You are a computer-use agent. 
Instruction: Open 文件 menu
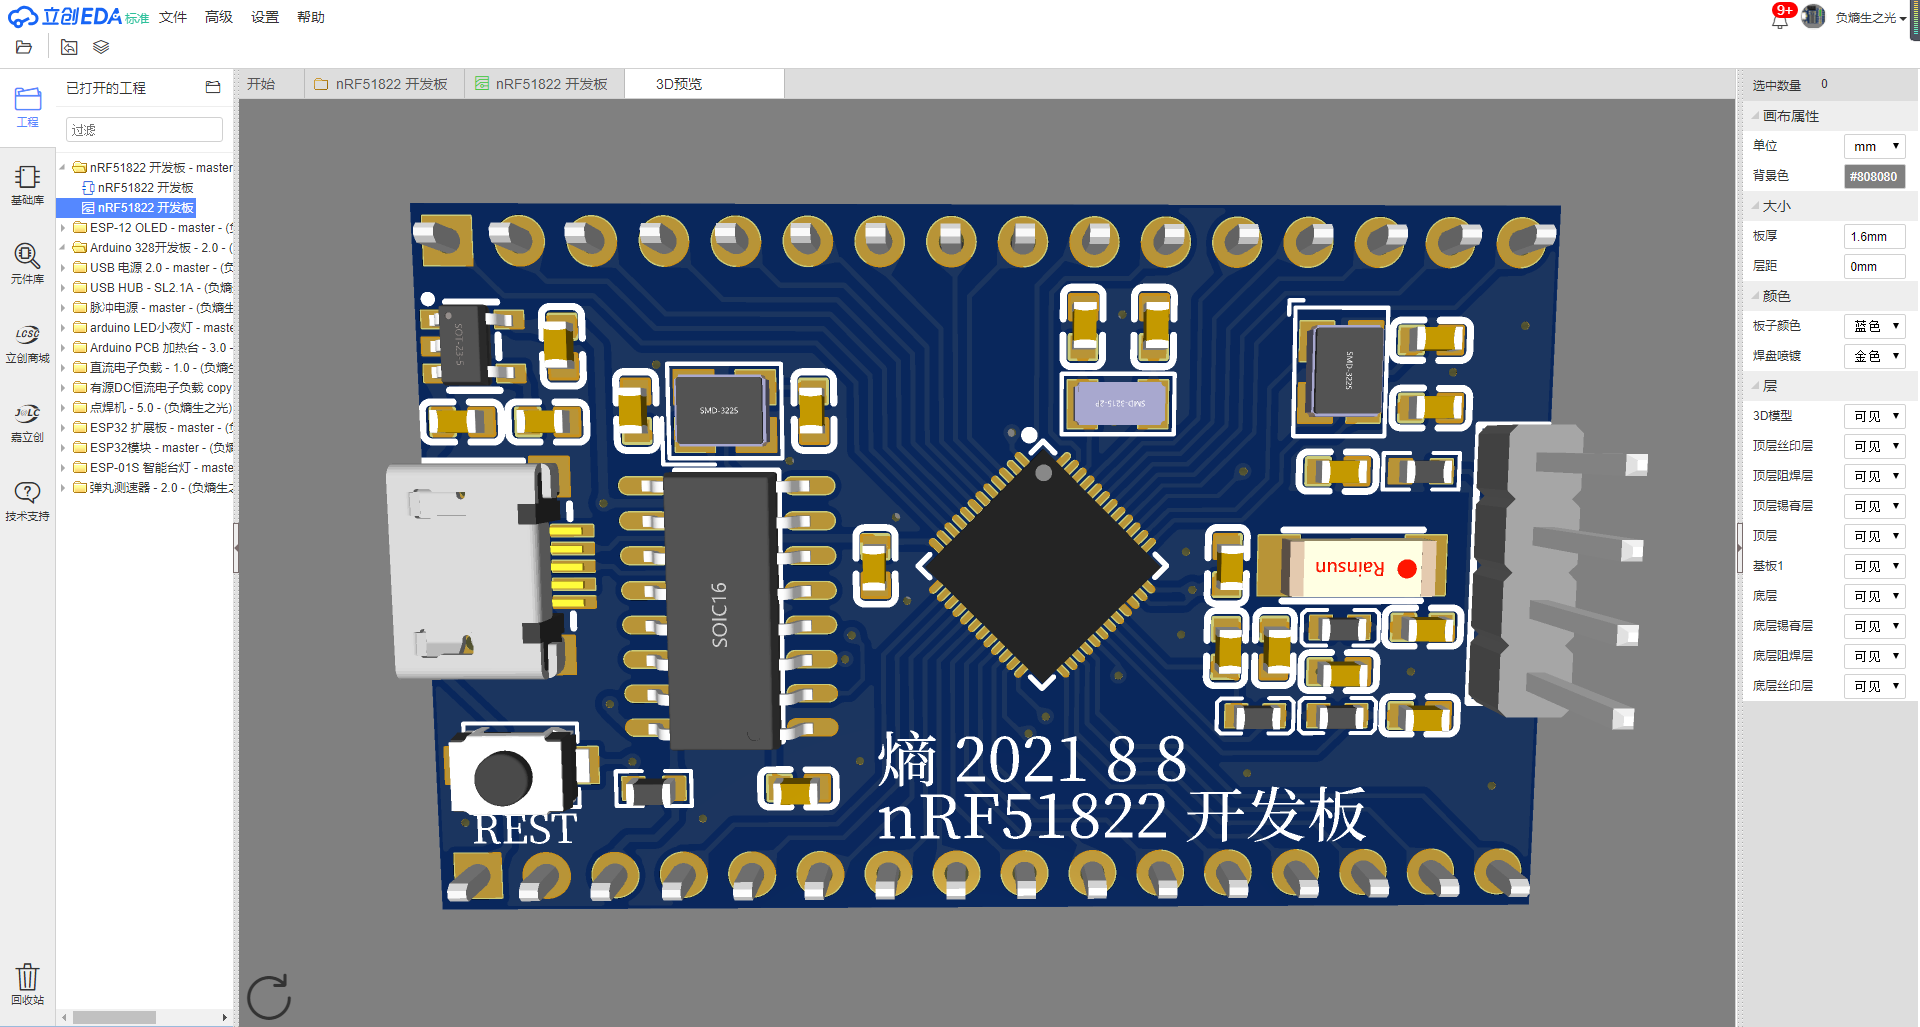[173, 17]
